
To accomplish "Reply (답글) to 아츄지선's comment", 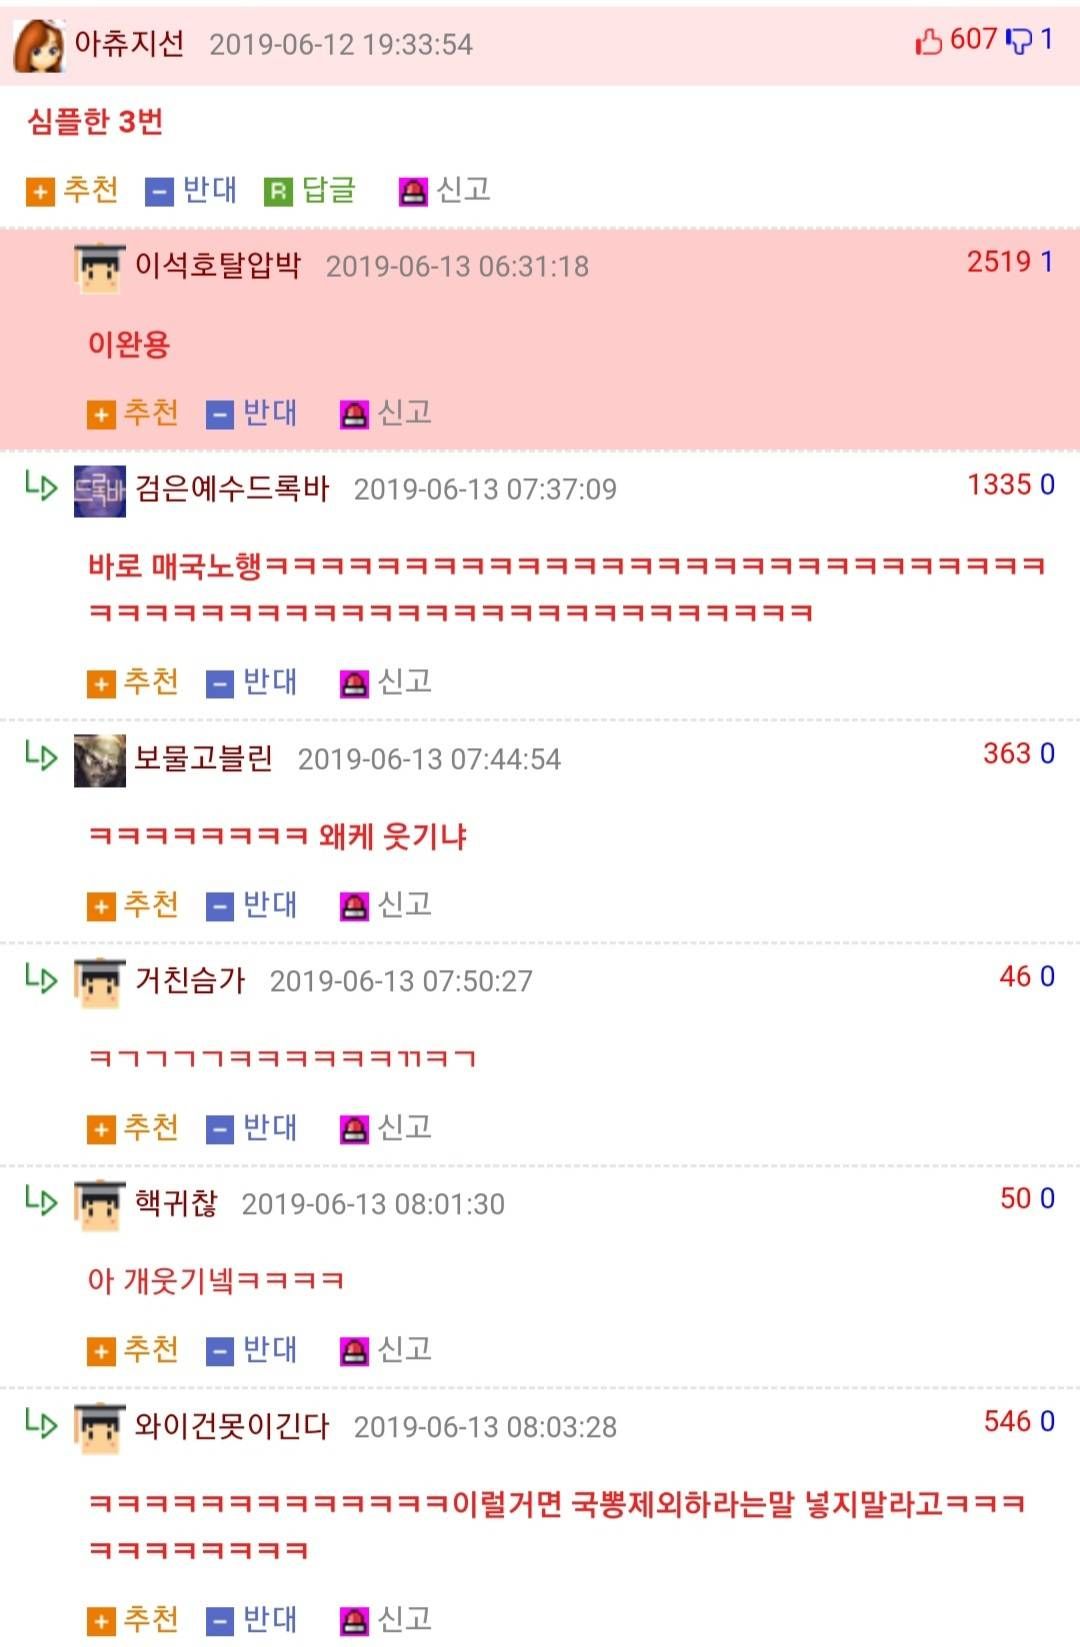I will point(310,190).
